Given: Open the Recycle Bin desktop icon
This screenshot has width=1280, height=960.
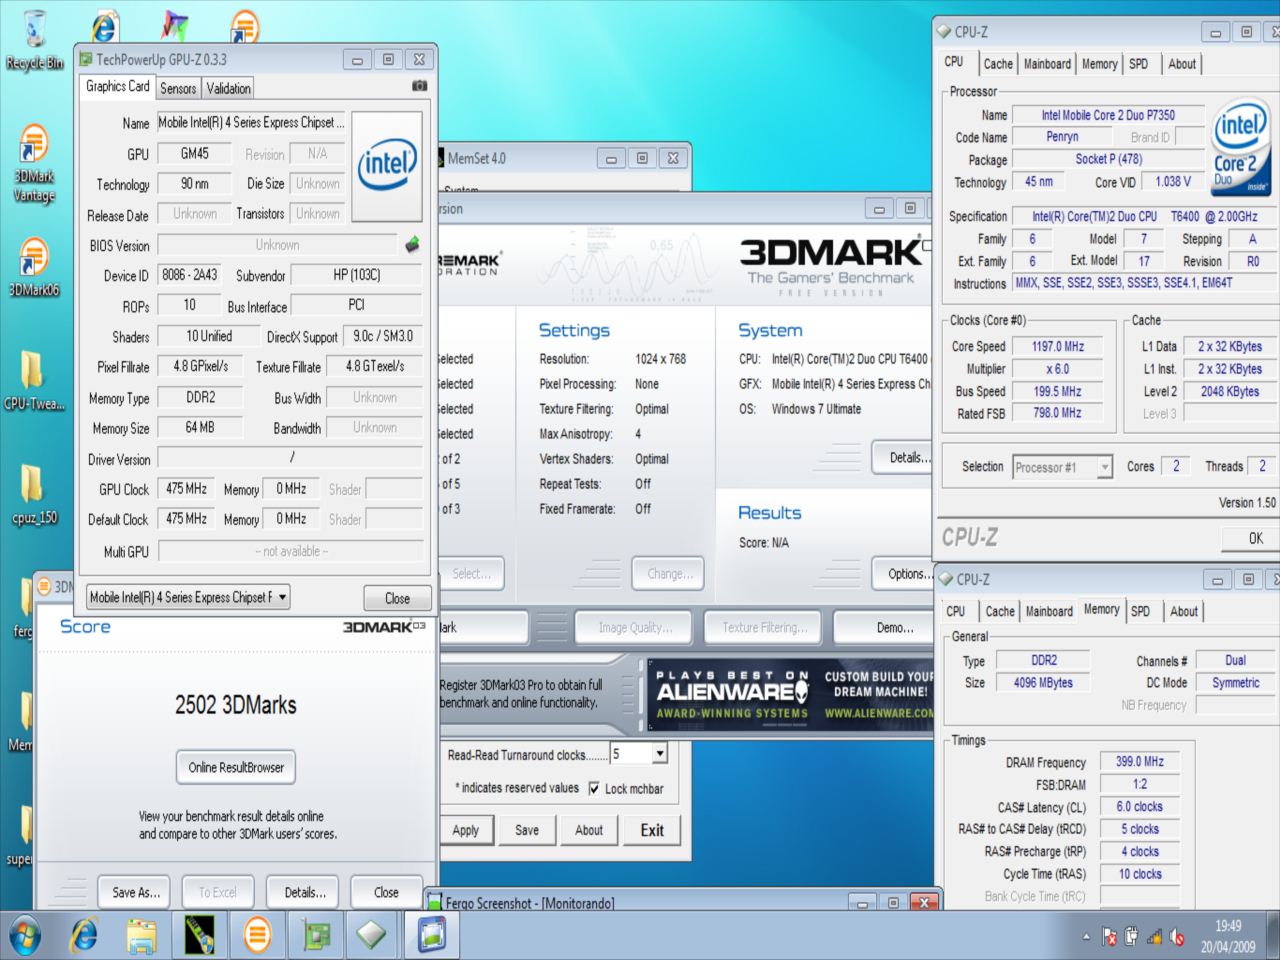Looking at the screenshot, I should pyautogui.click(x=33, y=40).
